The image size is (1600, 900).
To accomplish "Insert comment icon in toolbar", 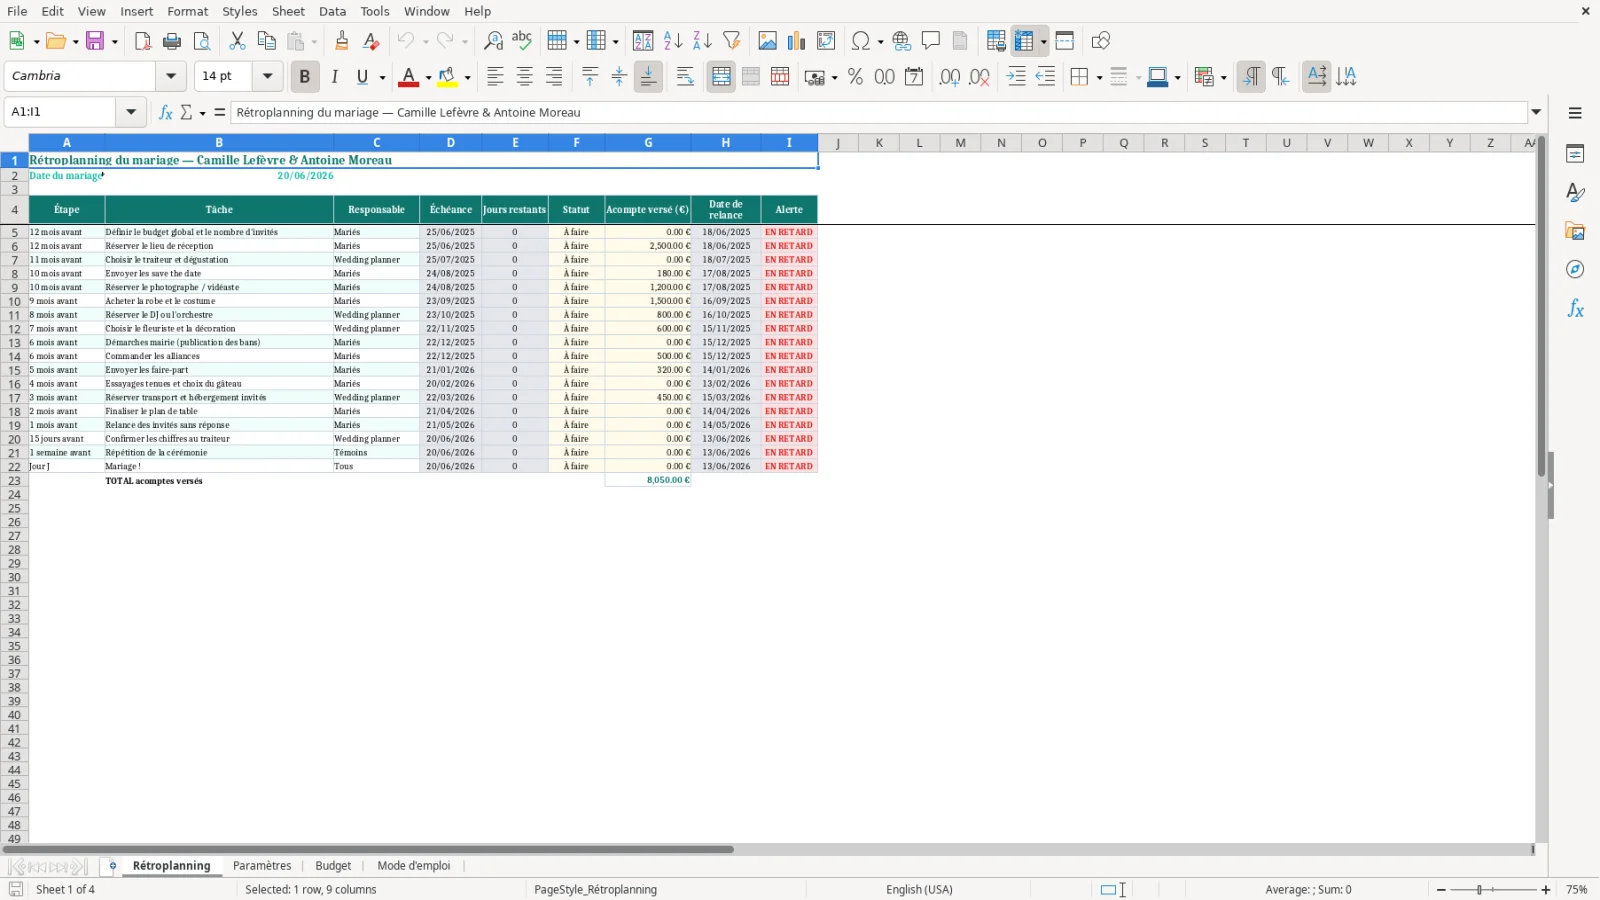I will coord(931,41).
